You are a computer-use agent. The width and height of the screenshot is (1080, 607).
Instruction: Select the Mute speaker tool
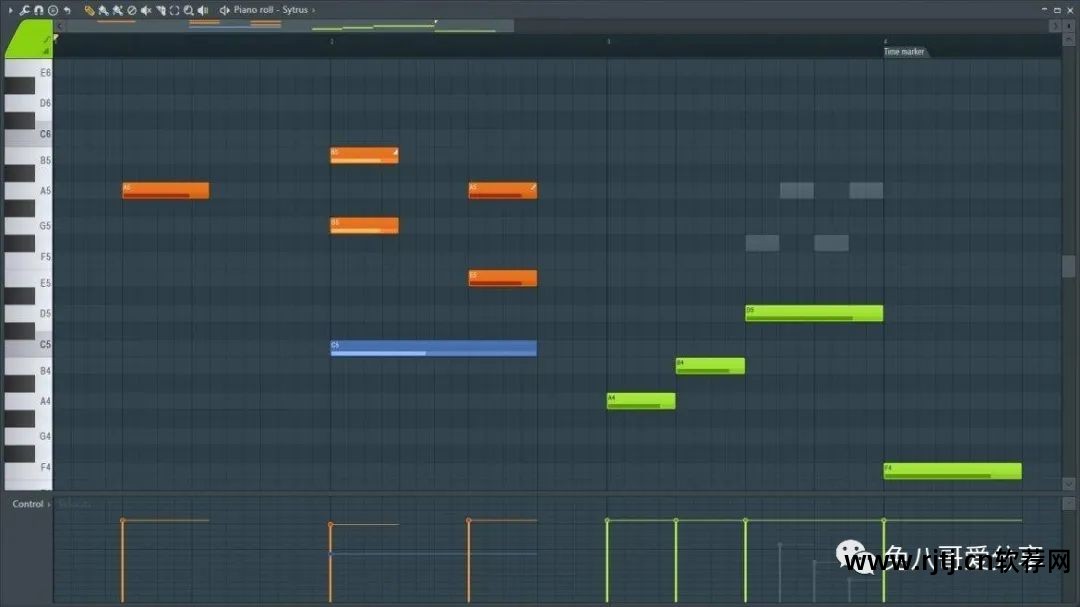(146, 10)
